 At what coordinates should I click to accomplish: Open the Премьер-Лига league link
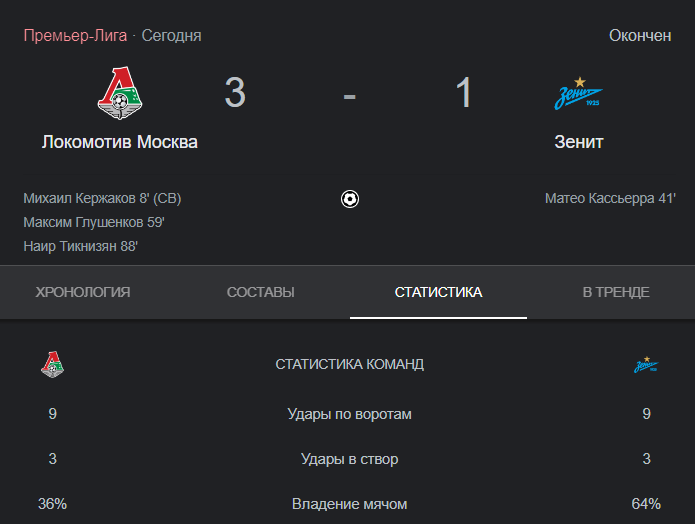click(75, 35)
